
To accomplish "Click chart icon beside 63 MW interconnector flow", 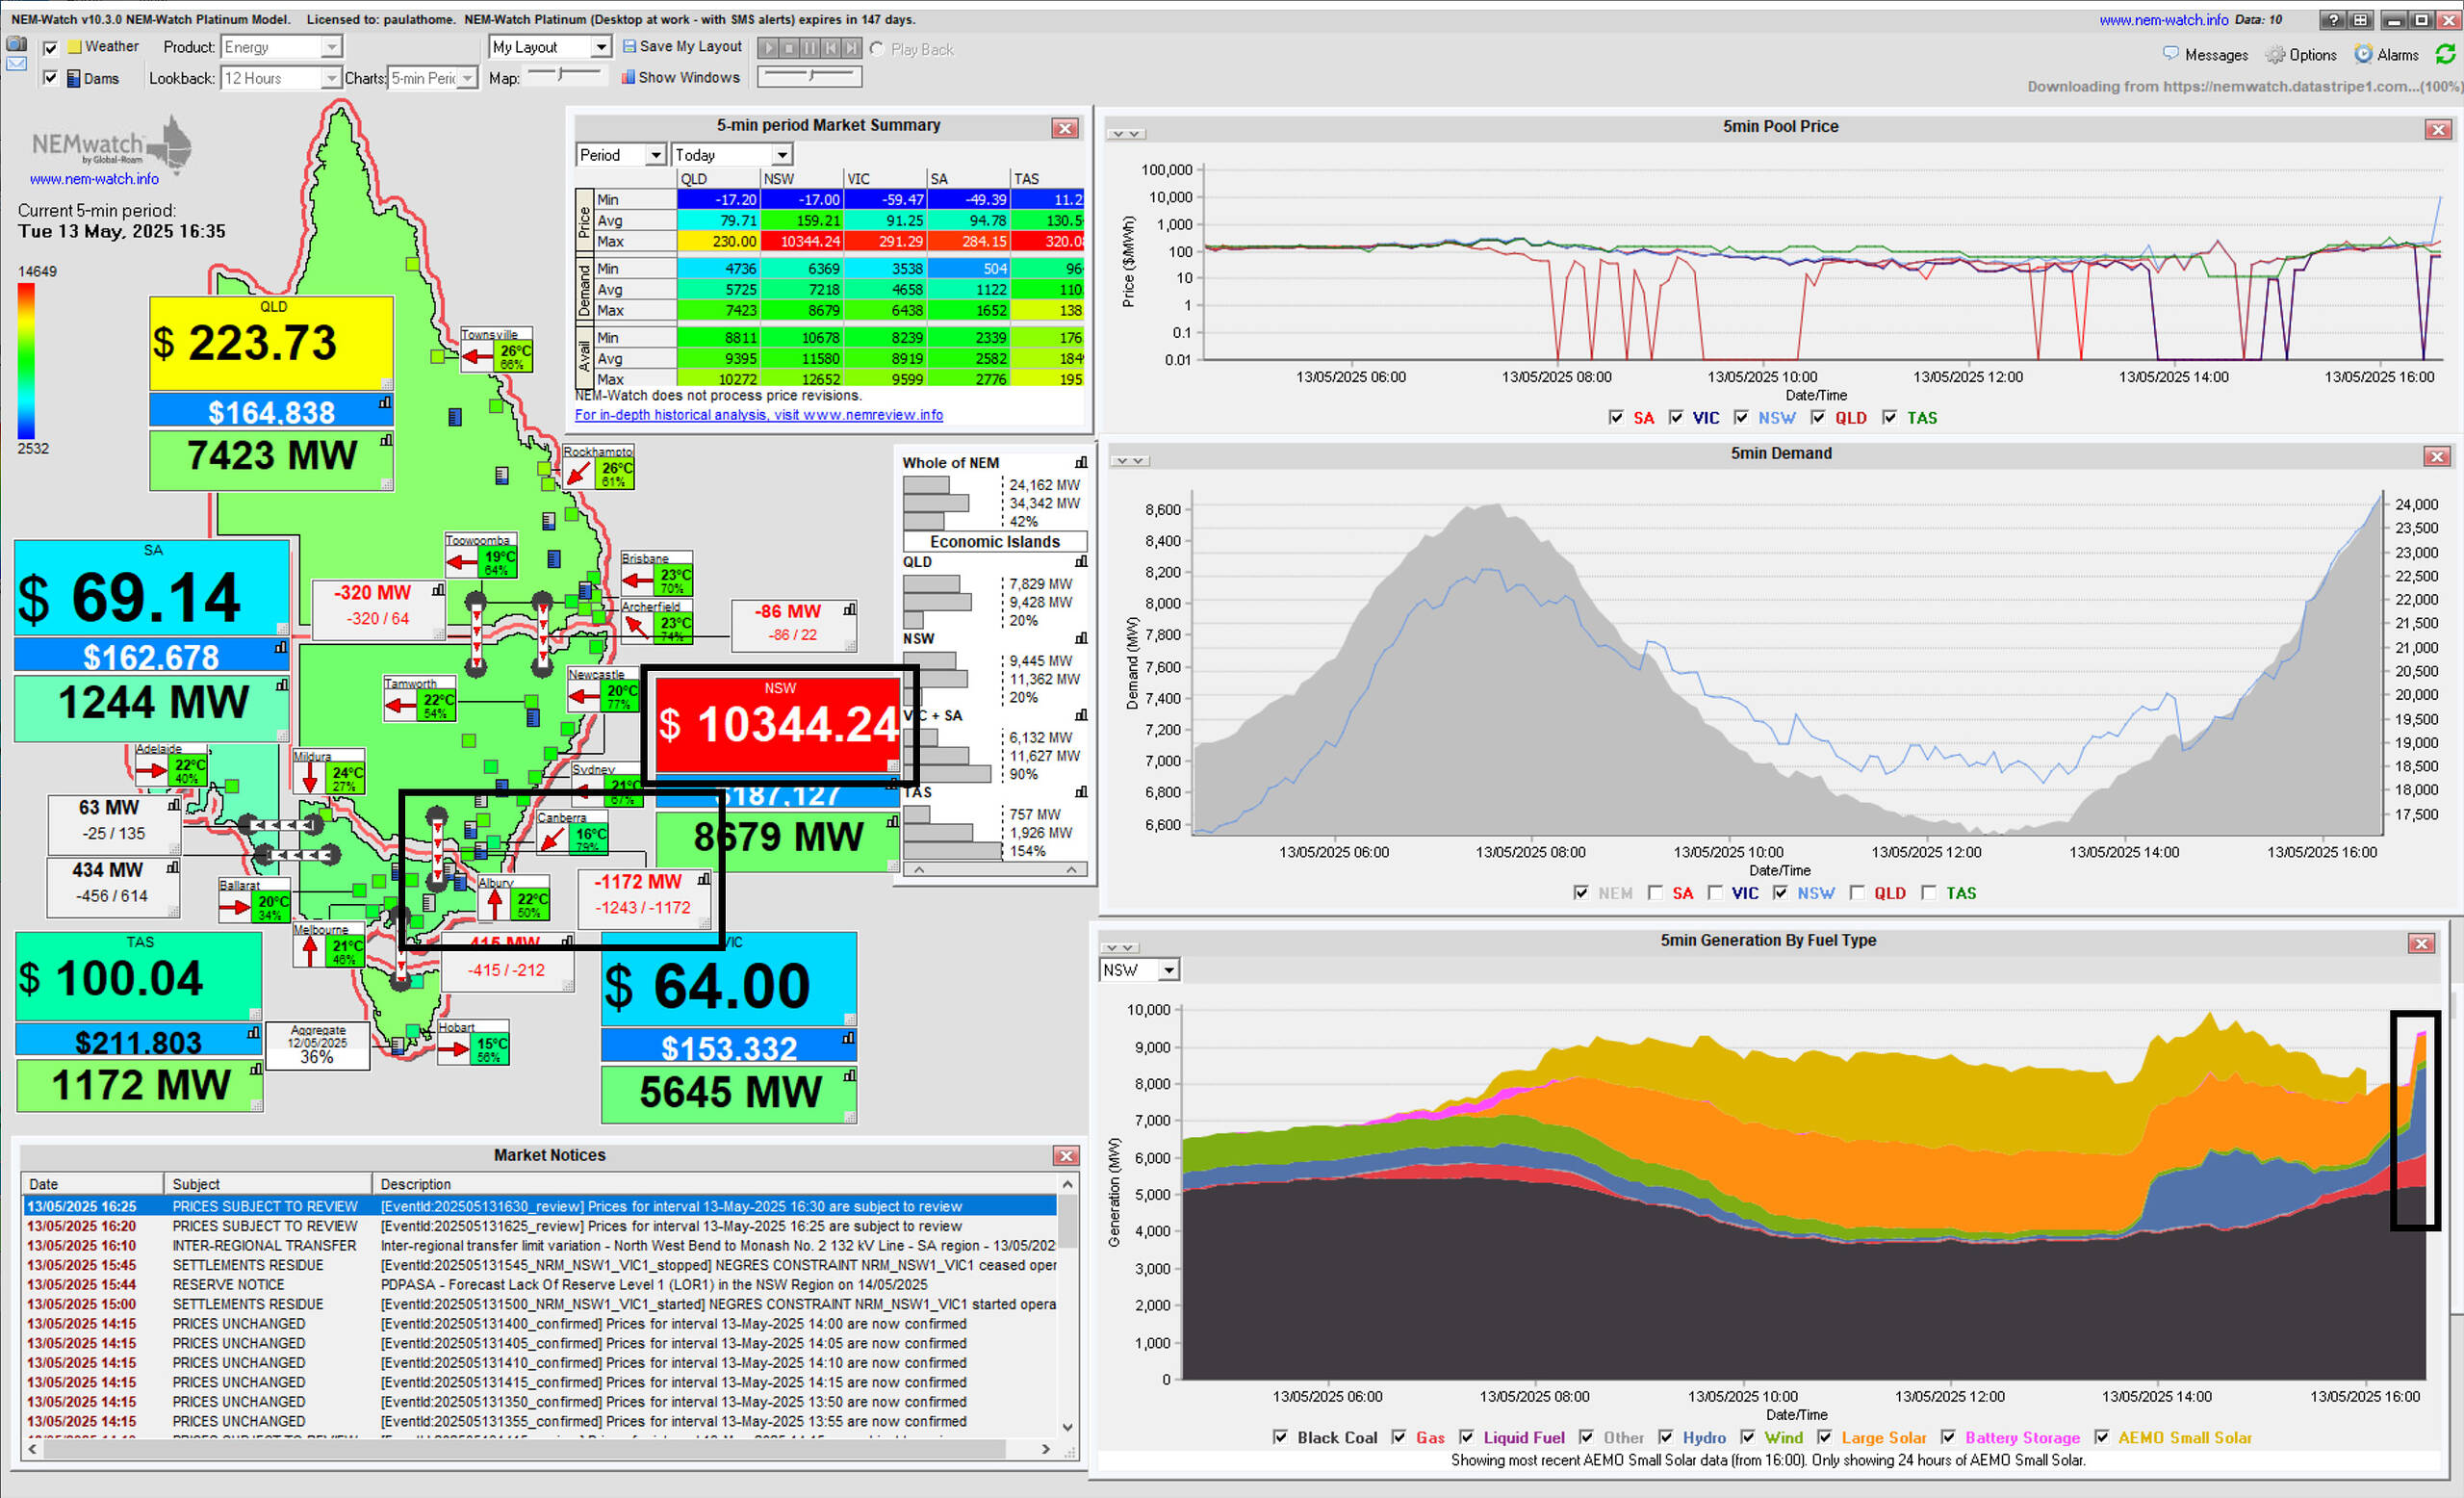I will [174, 804].
